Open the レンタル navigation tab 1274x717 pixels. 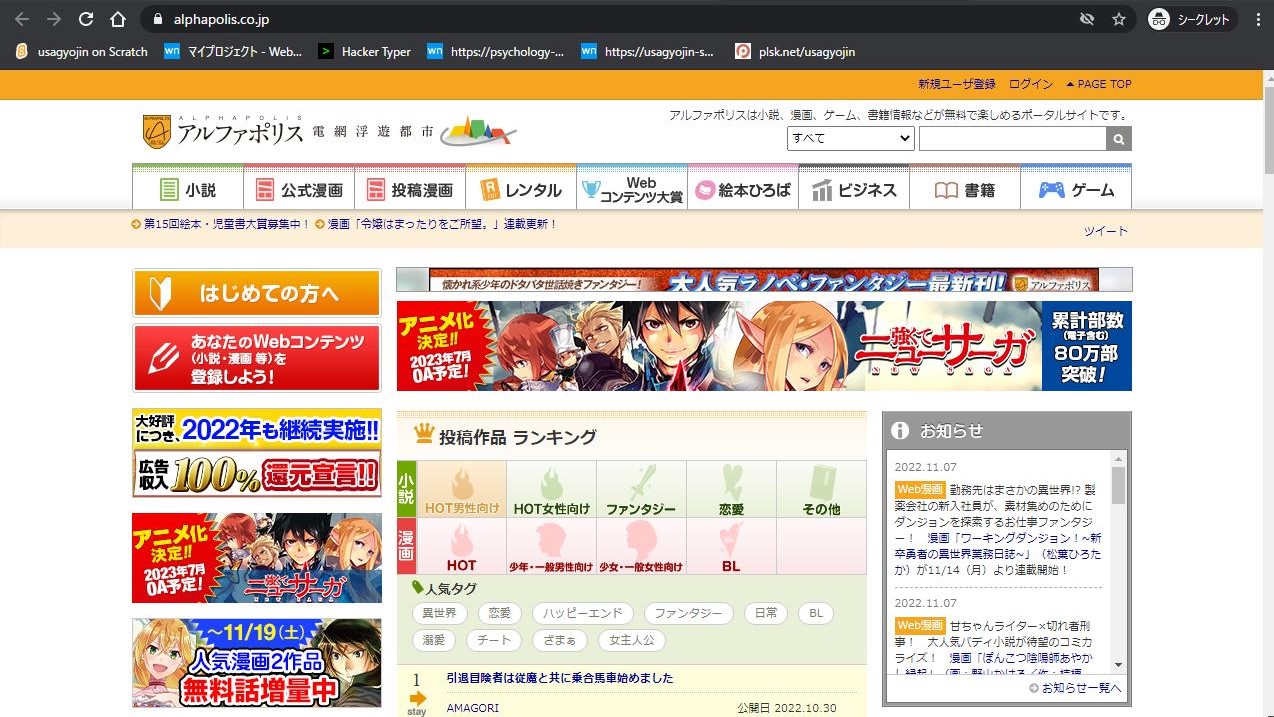click(x=521, y=189)
